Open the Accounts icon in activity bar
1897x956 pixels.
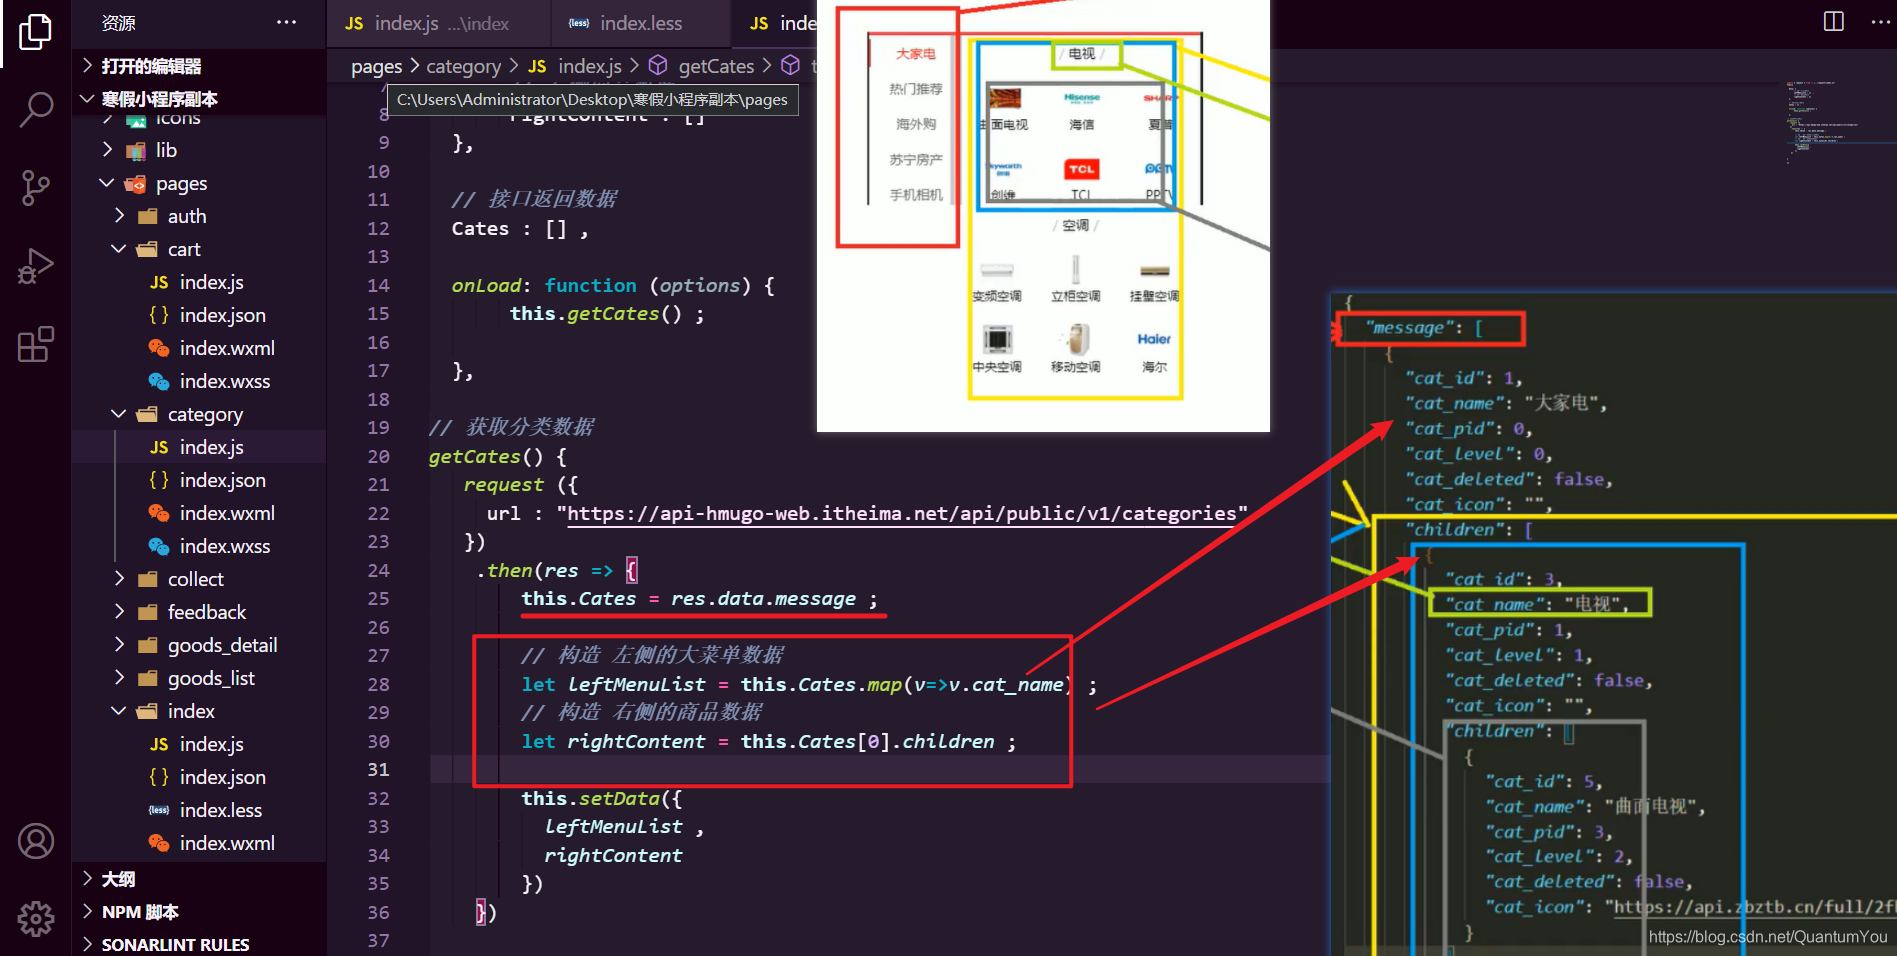(35, 841)
